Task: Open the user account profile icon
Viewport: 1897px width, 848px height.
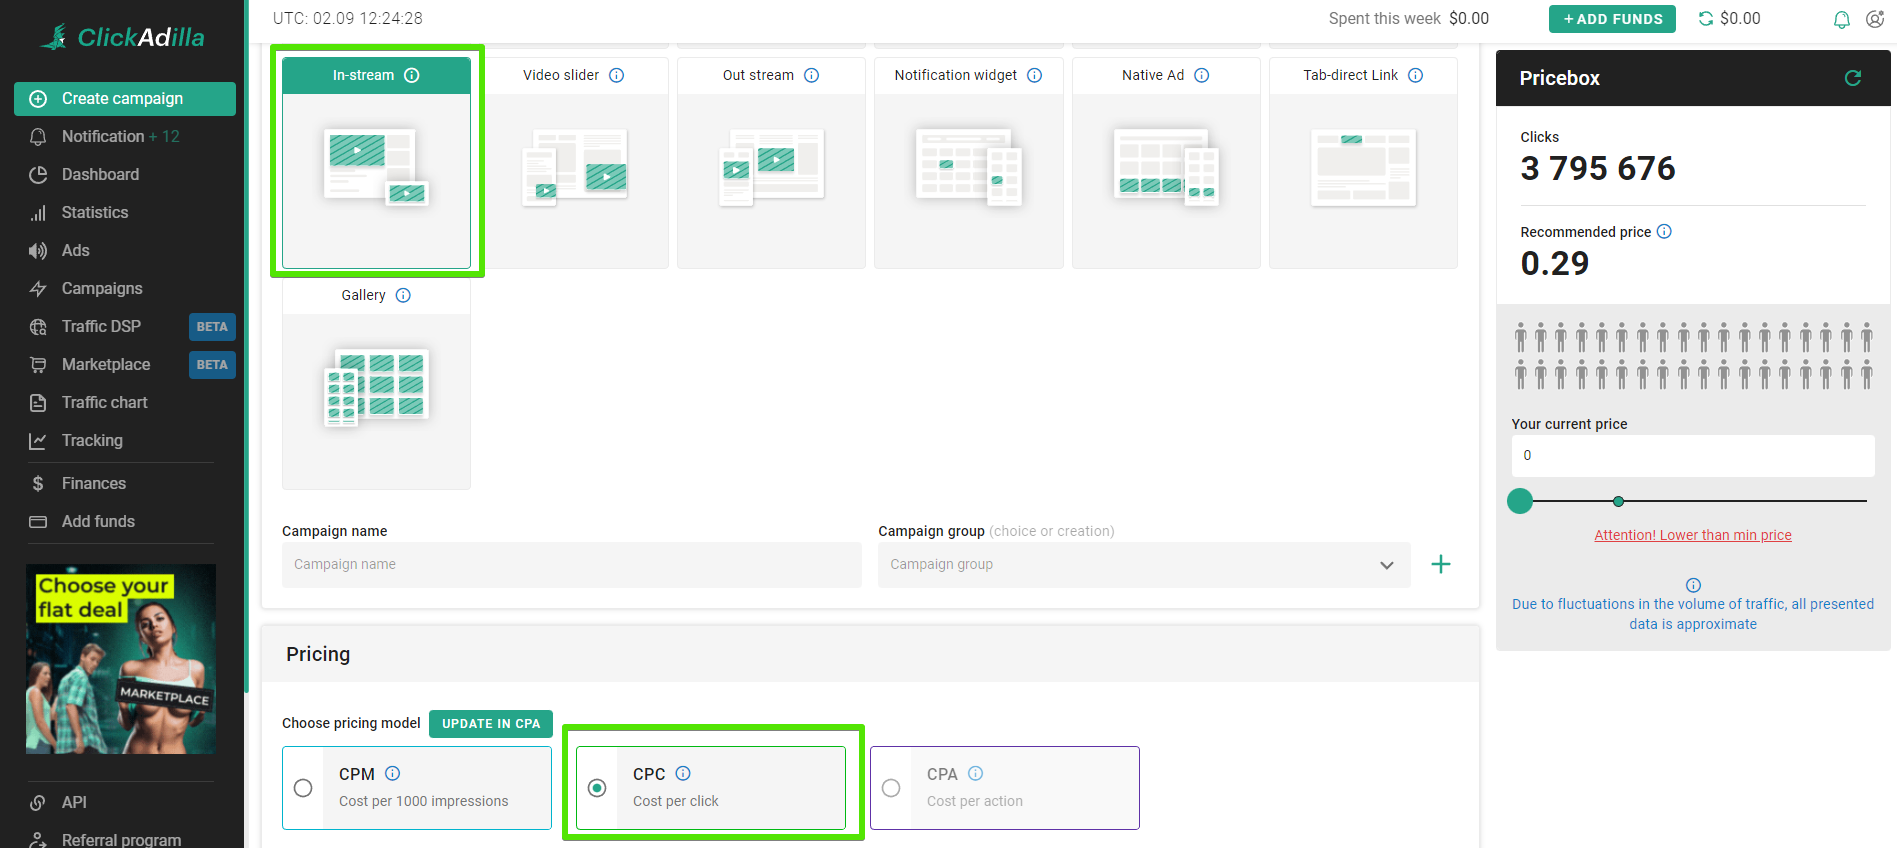Action: 1875,20
